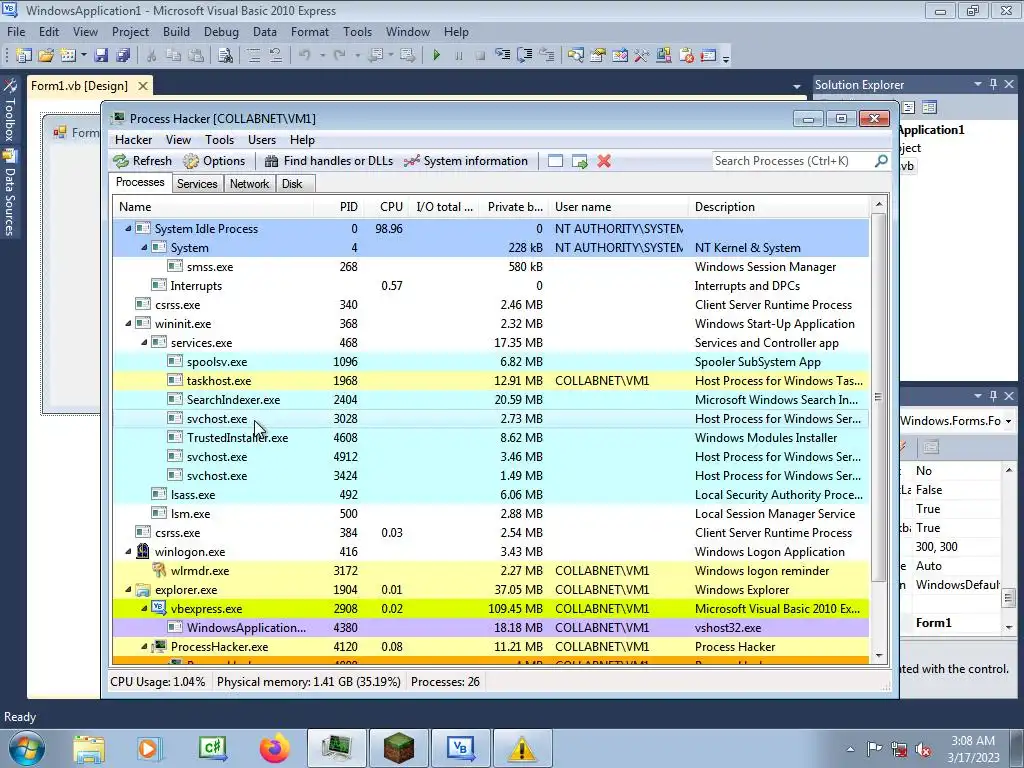Select the Processes tab
The width and height of the screenshot is (1024, 768).
click(140, 182)
